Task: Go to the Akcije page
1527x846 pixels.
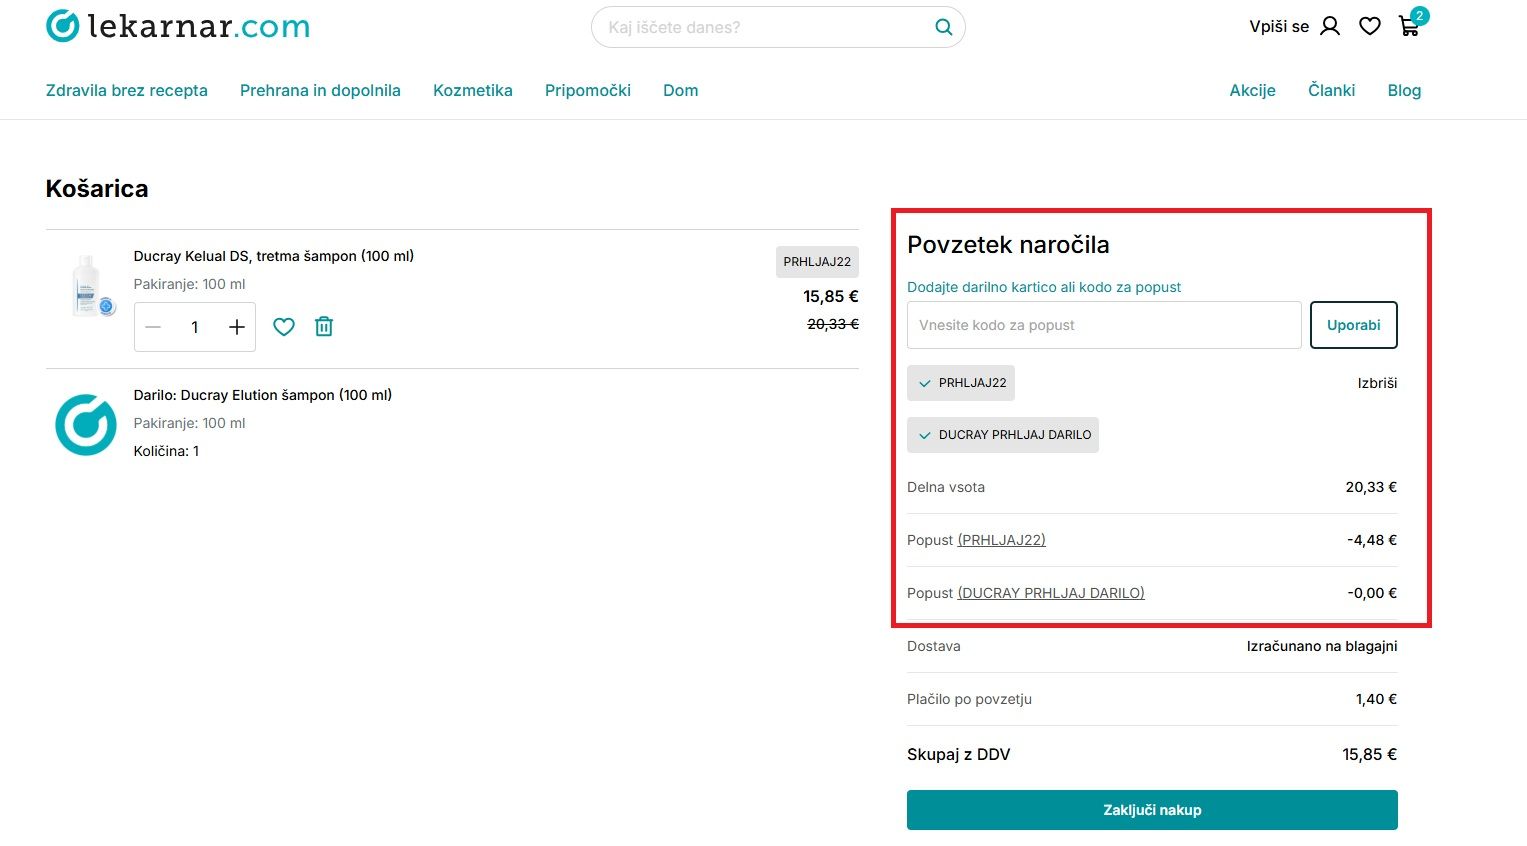Action: [1252, 90]
